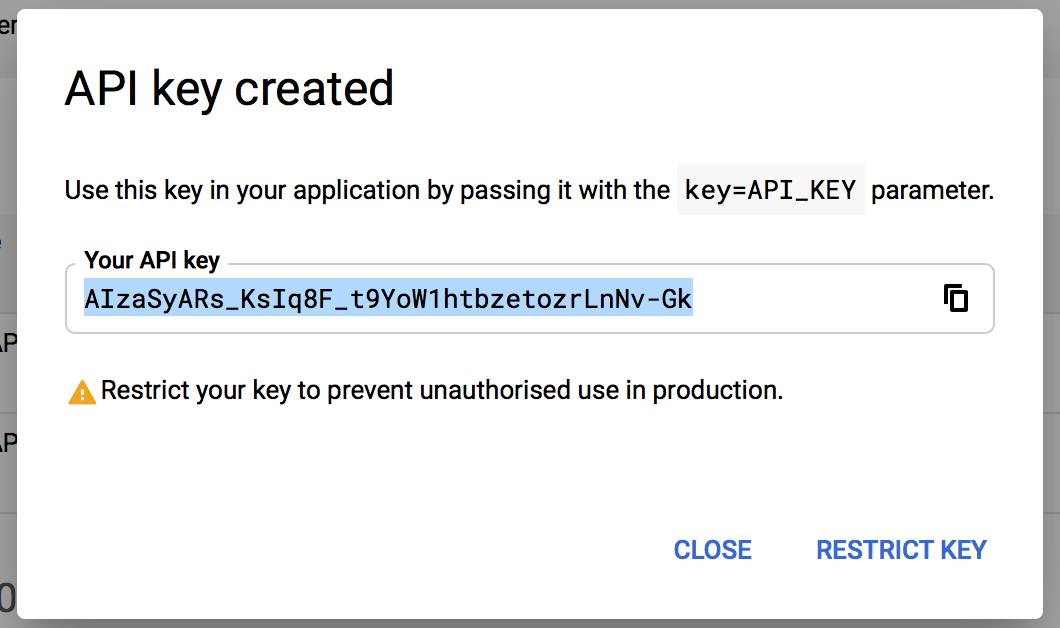Open the RESTRICT KEY settings

pyautogui.click(x=901, y=550)
